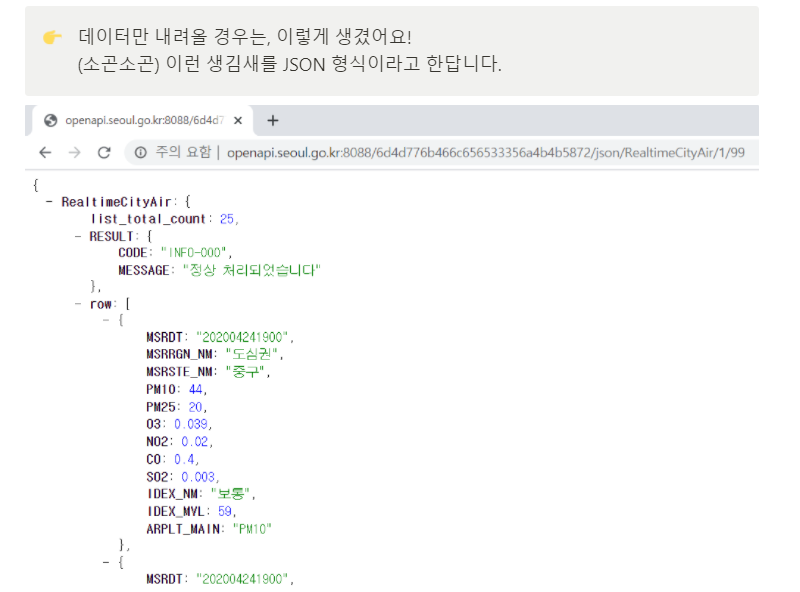The width and height of the screenshot is (800, 592).
Task: Click the site info warning icon
Action: point(141,152)
